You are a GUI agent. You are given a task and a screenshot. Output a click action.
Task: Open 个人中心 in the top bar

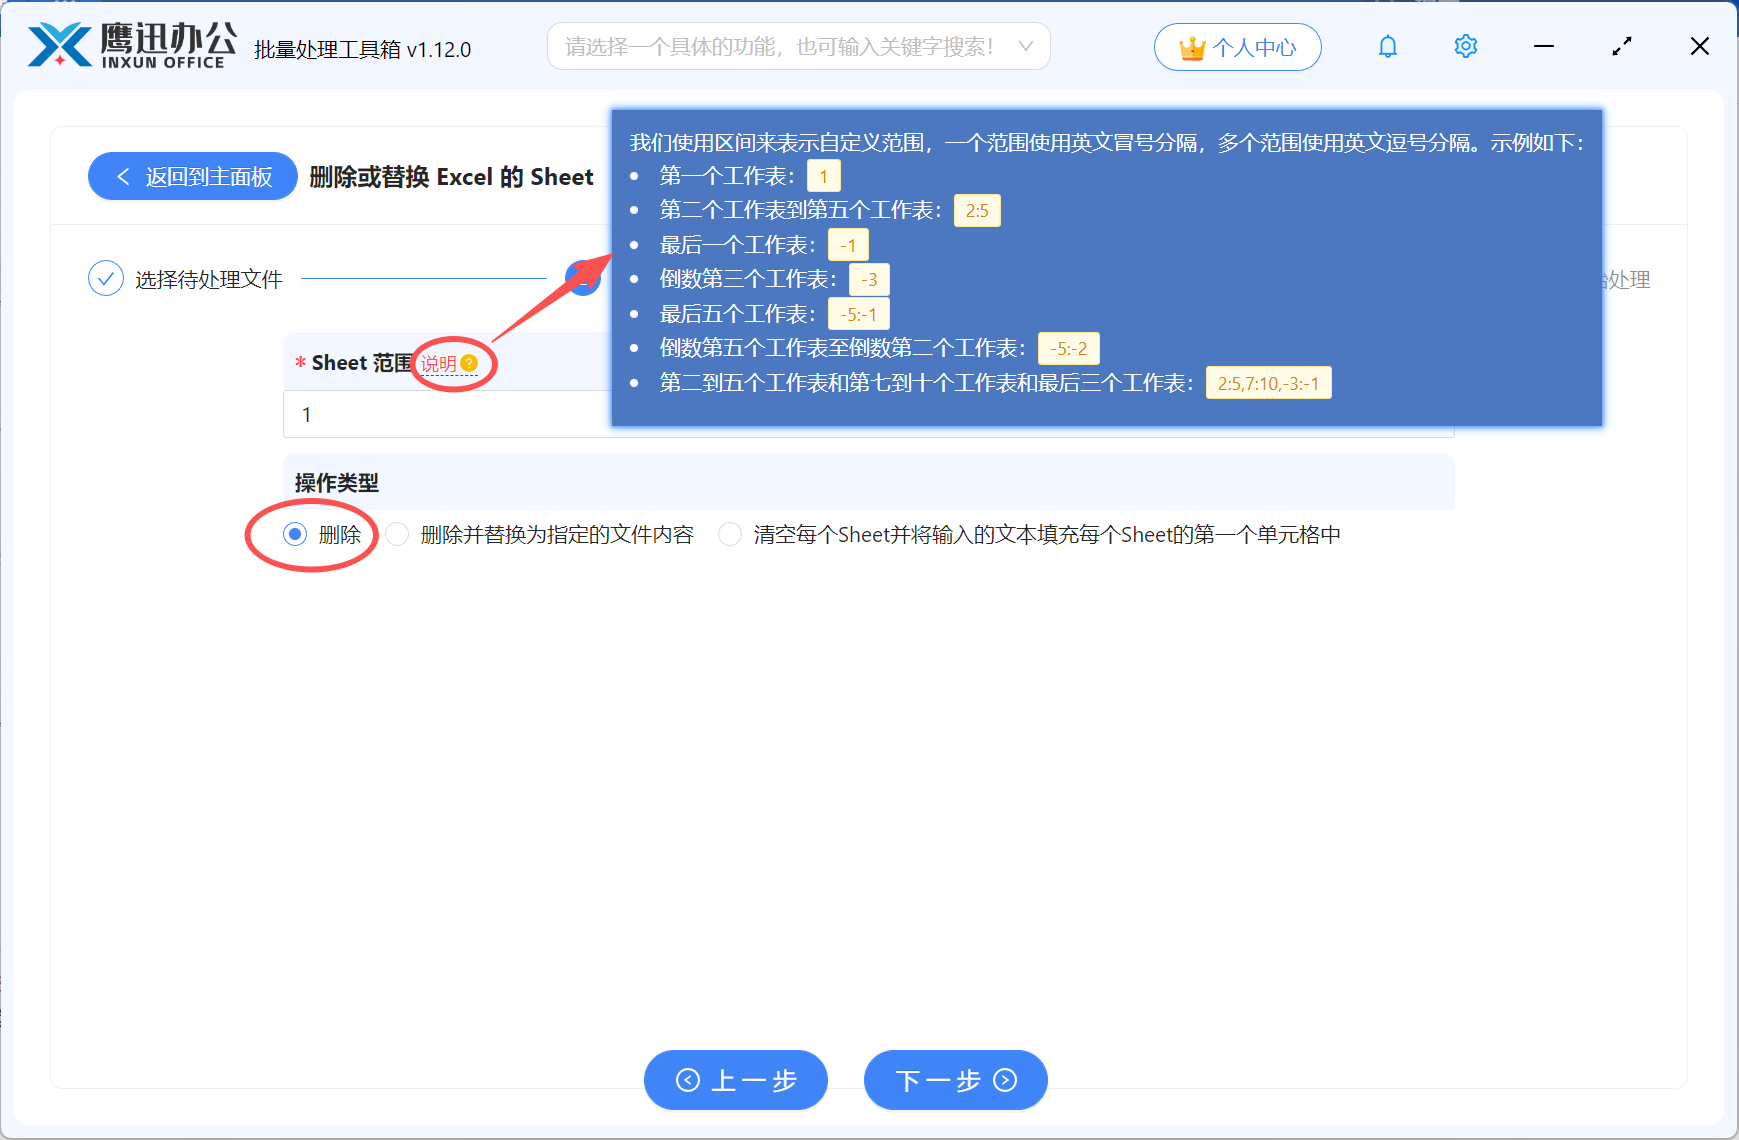click(1237, 46)
